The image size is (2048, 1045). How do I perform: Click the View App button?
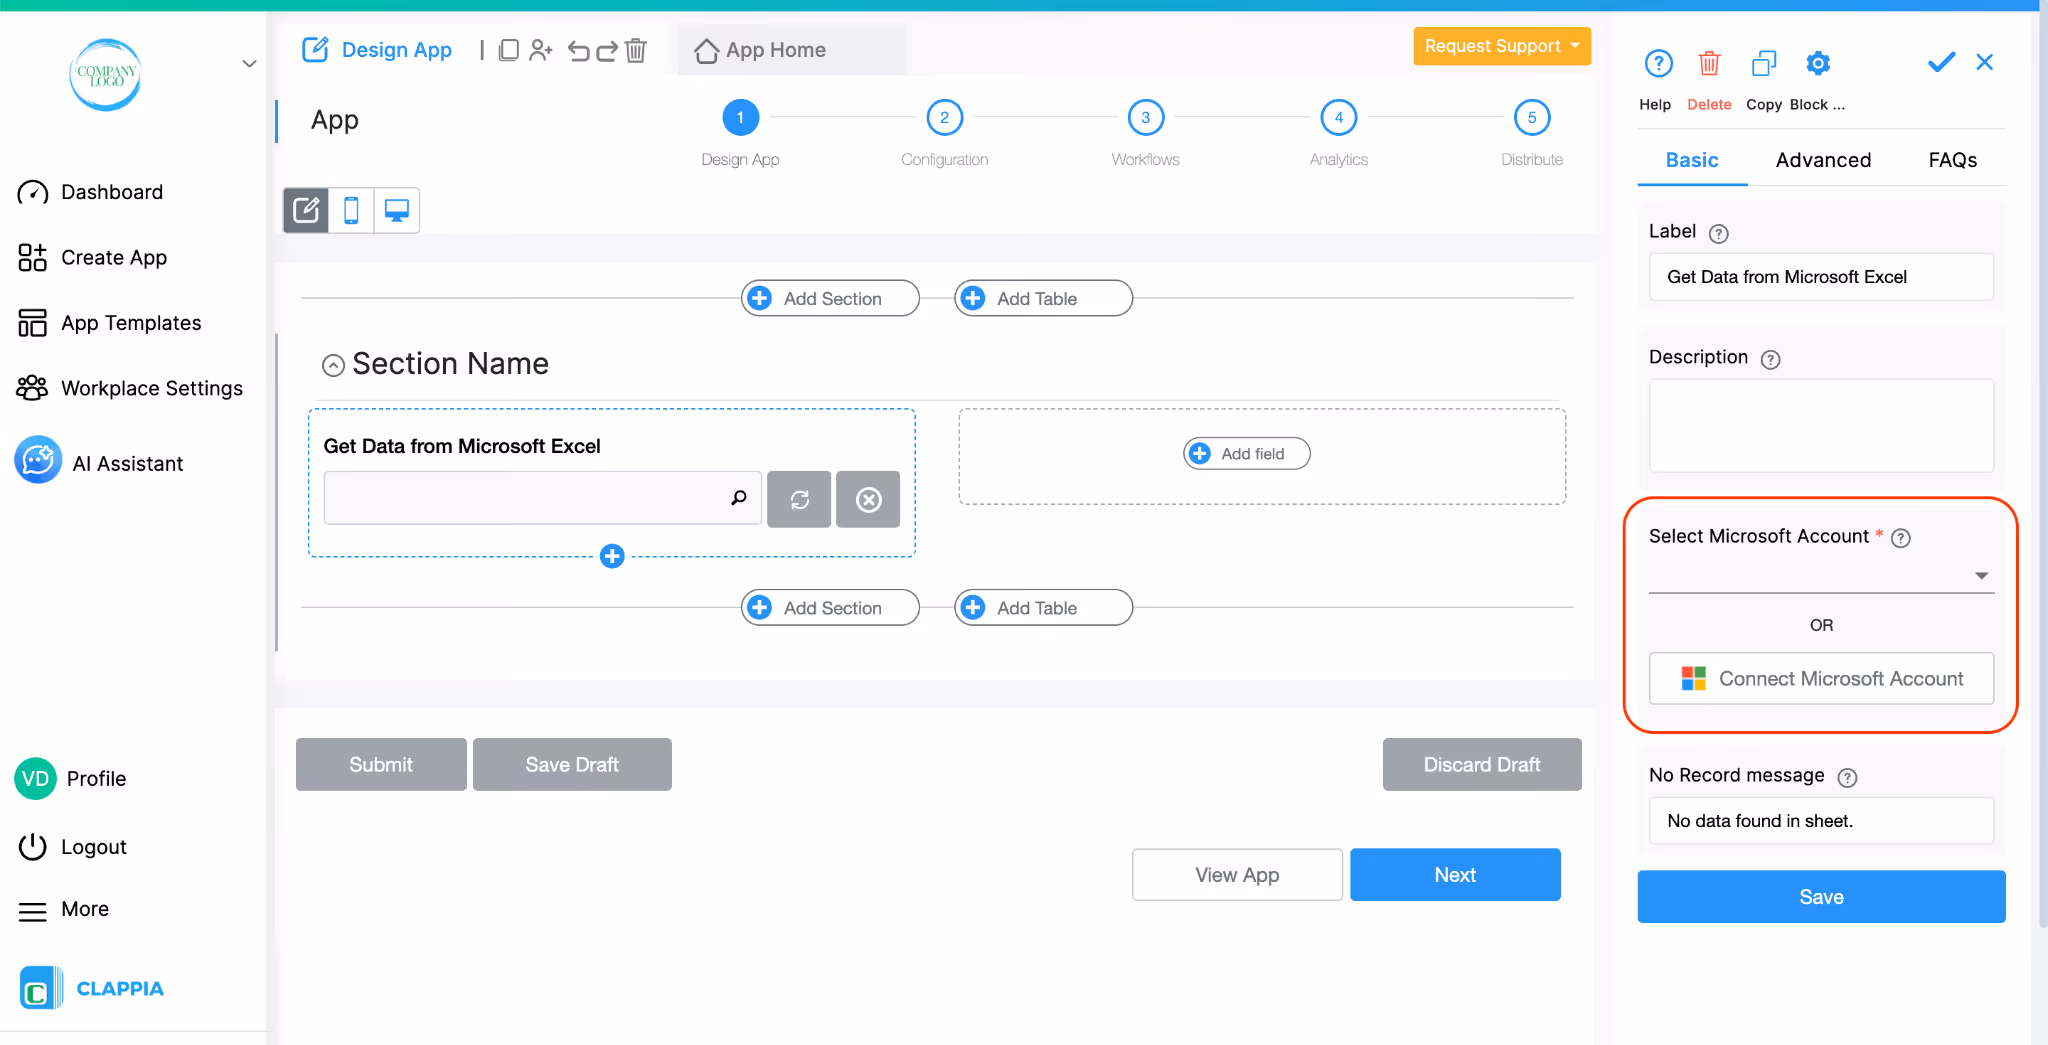coord(1237,875)
